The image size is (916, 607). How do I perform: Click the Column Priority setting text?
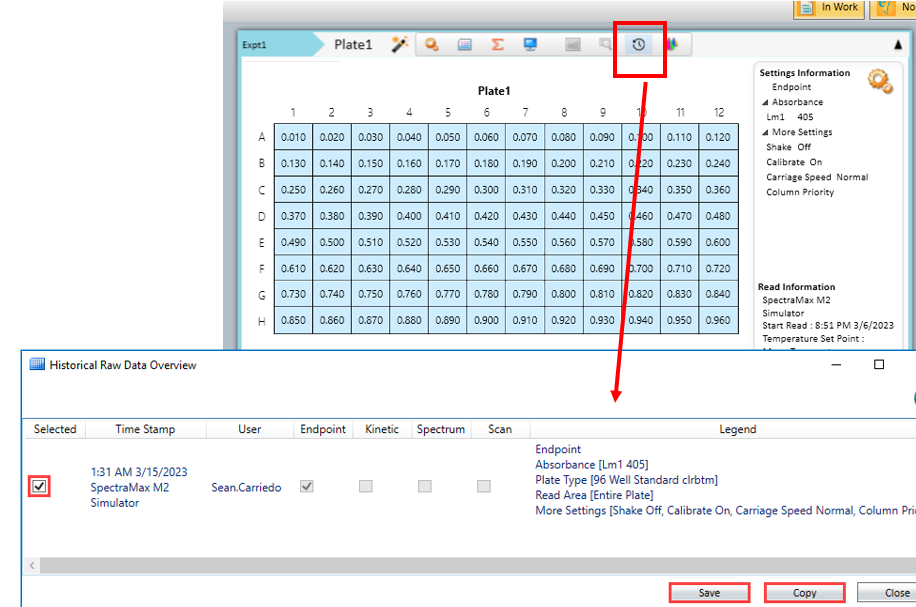(x=800, y=192)
